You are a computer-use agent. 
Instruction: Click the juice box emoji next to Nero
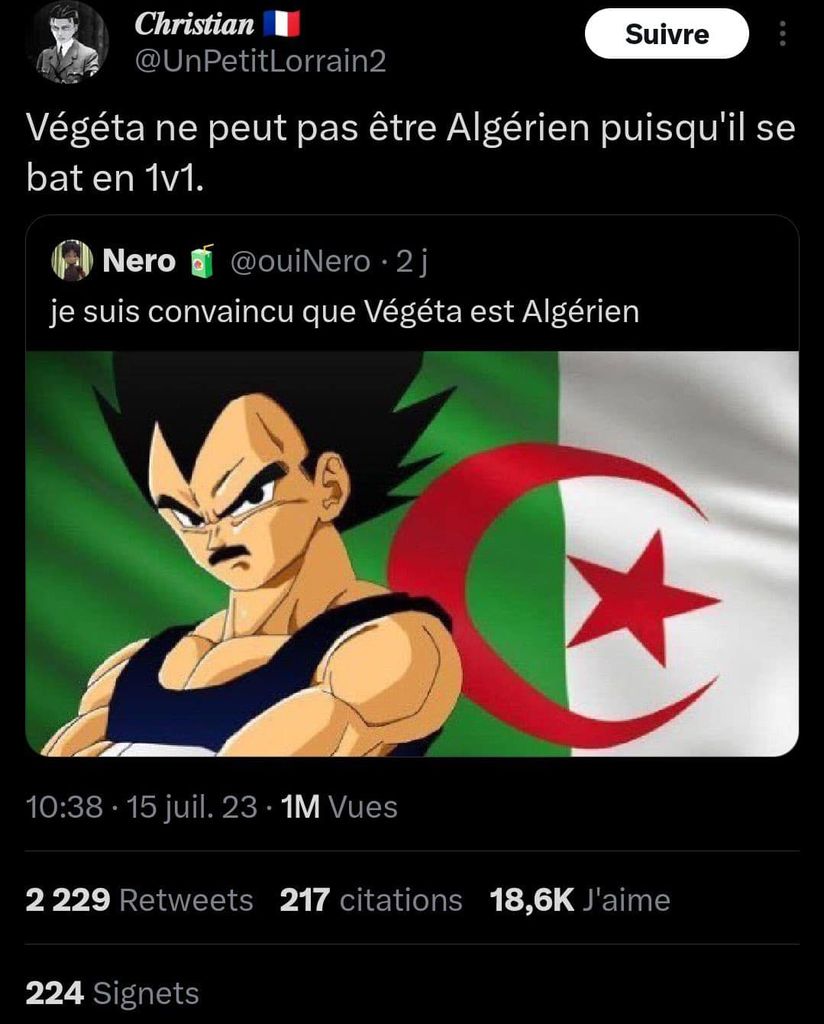click(x=200, y=262)
